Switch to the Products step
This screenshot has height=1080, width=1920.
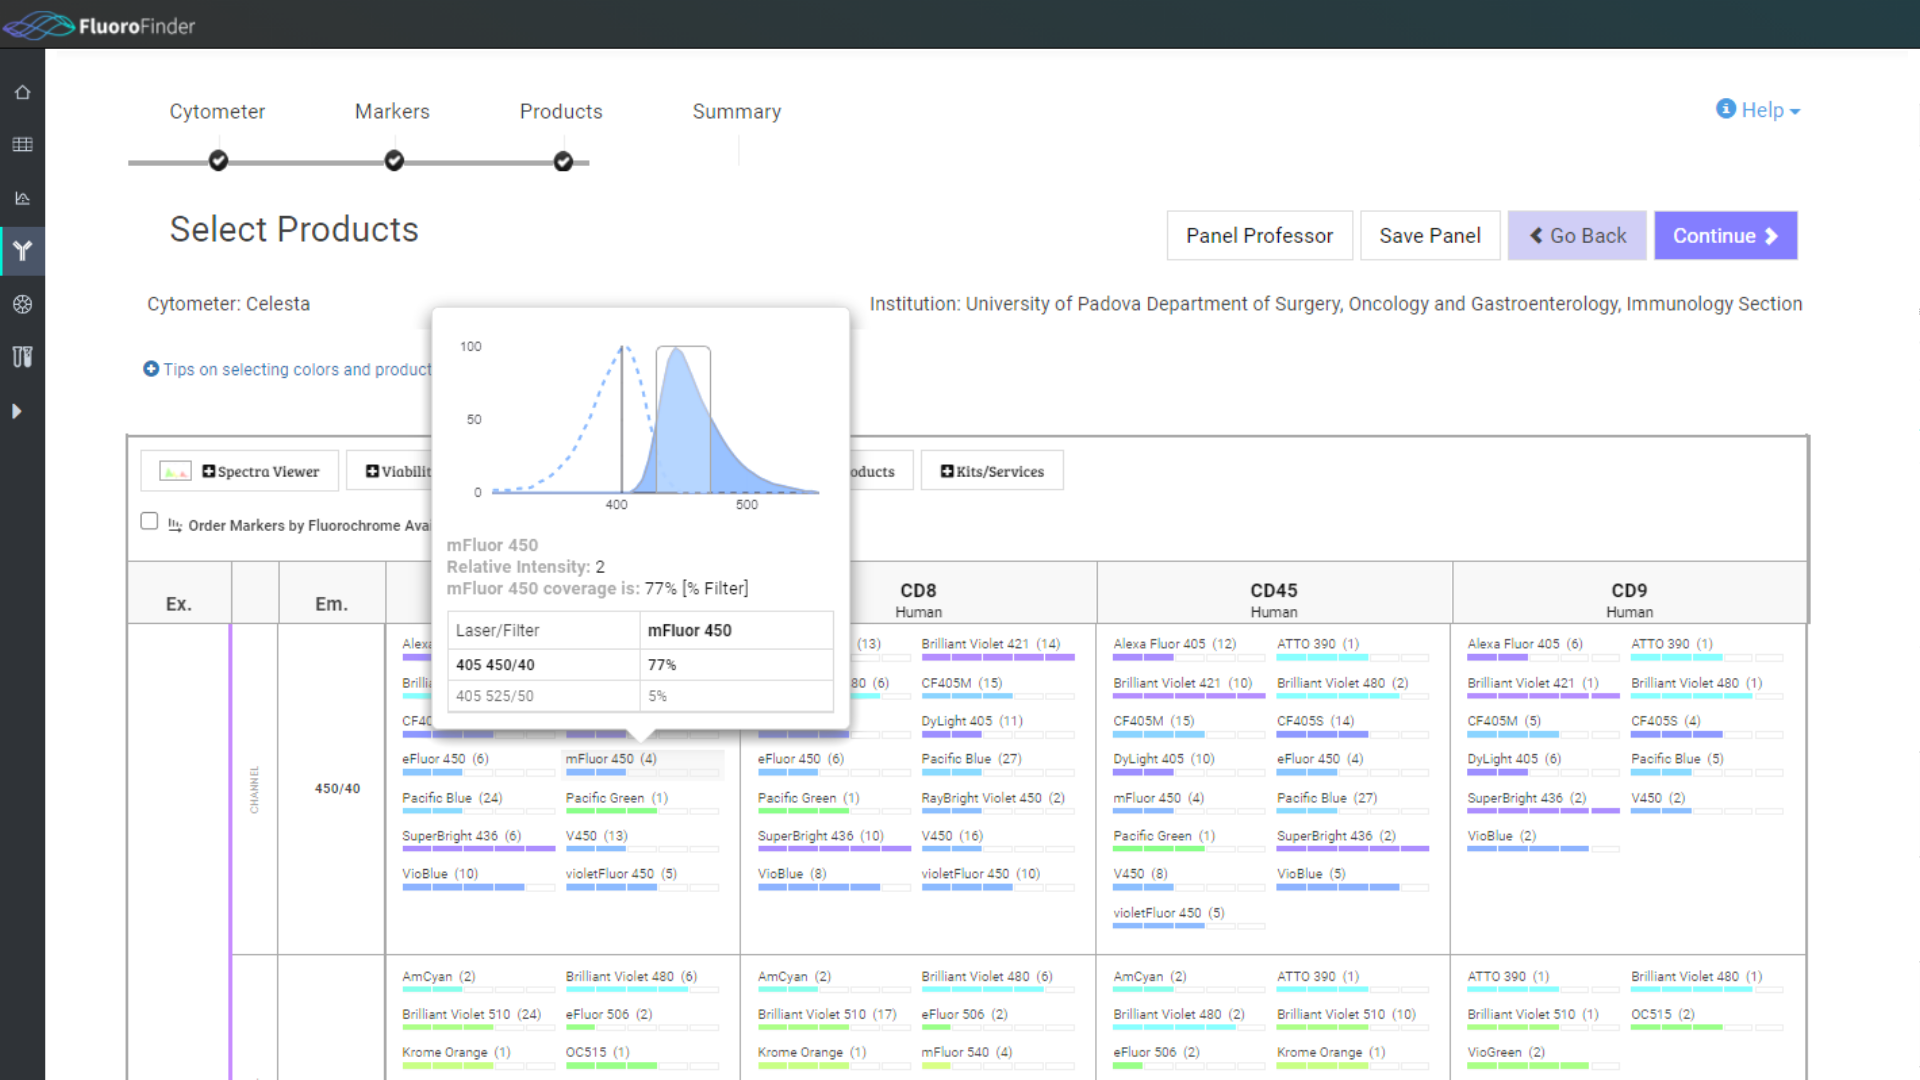click(561, 111)
